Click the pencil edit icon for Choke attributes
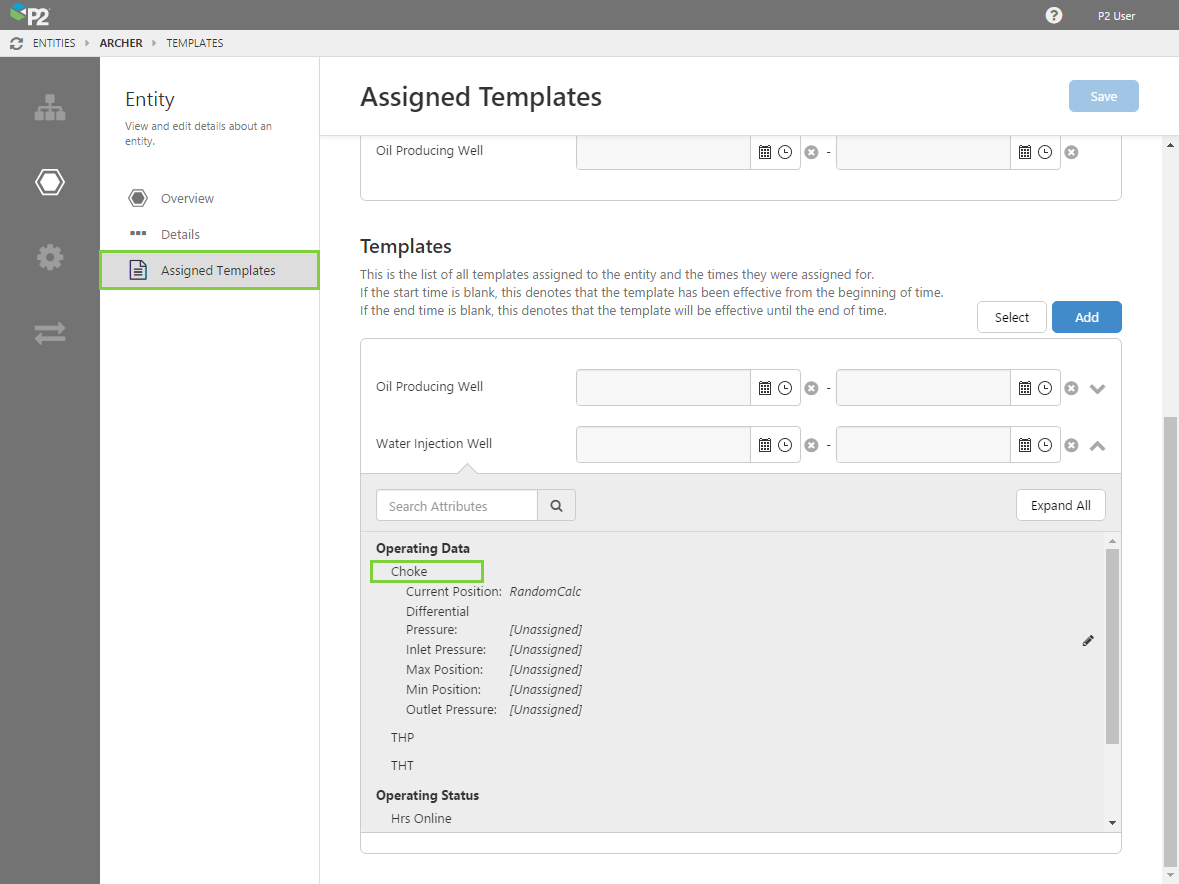 (x=1088, y=640)
